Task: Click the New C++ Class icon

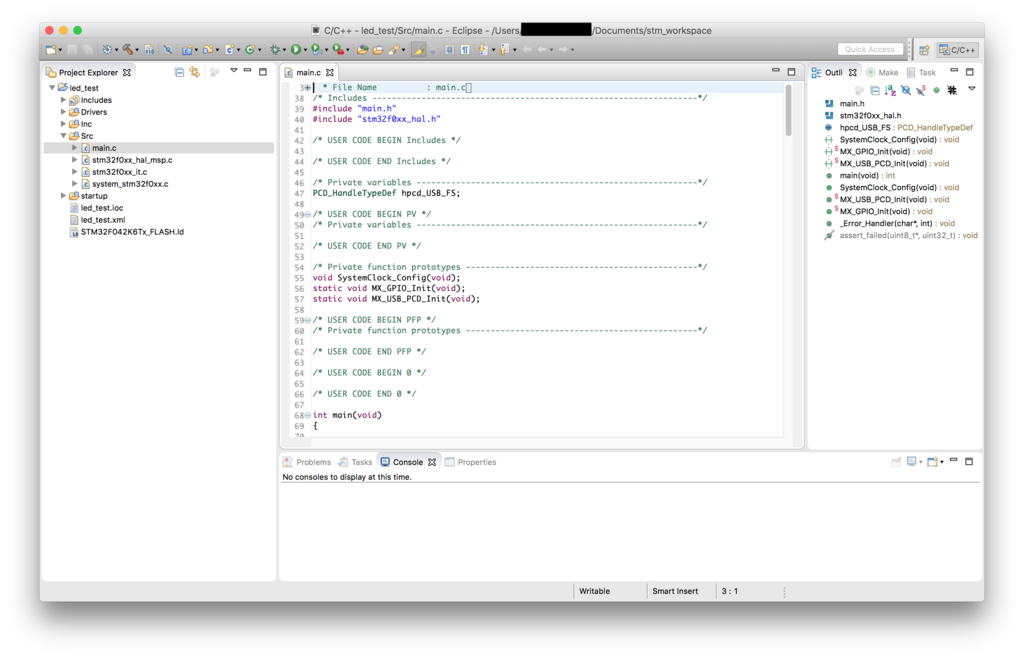Action: (249, 50)
